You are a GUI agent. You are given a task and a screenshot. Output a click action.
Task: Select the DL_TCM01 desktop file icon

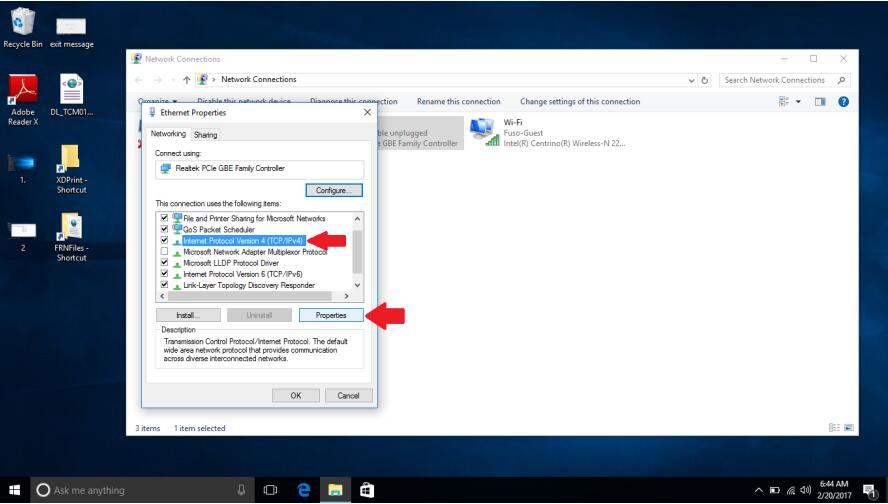[71, 95]
